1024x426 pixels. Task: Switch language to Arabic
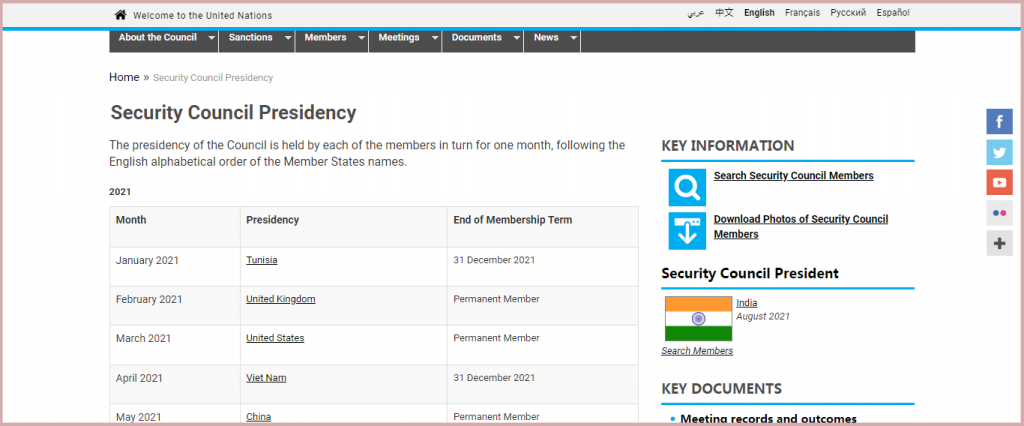coord(696,13)
